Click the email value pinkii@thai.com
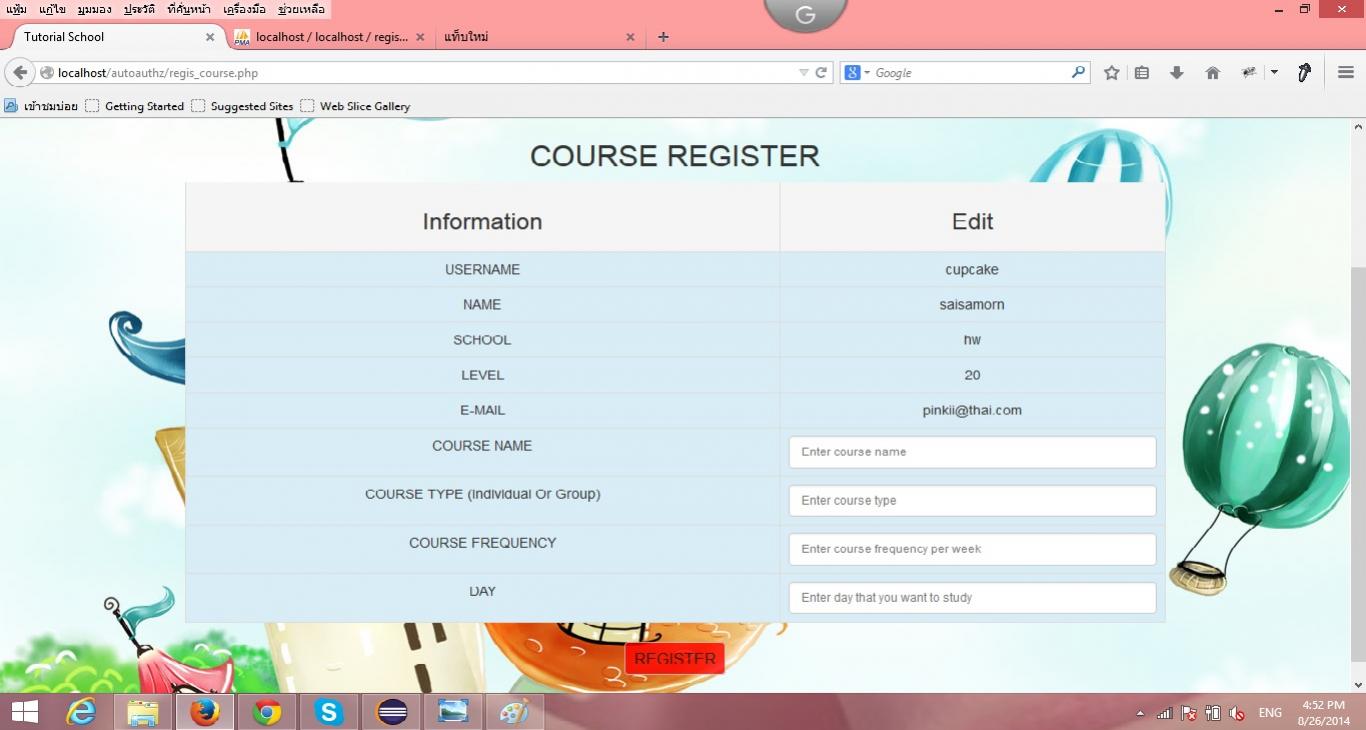Image resolution: width=1366 pixels, height=730 pixels. tap(972, 410)
